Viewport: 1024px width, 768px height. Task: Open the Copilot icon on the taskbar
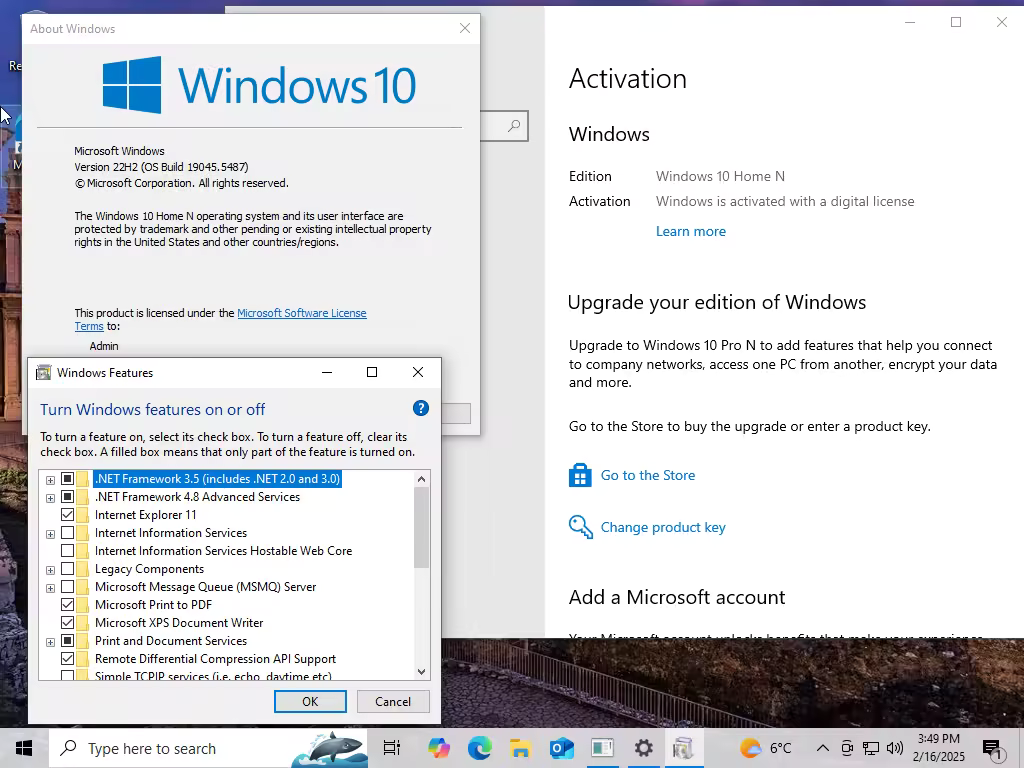coord(439,748)
